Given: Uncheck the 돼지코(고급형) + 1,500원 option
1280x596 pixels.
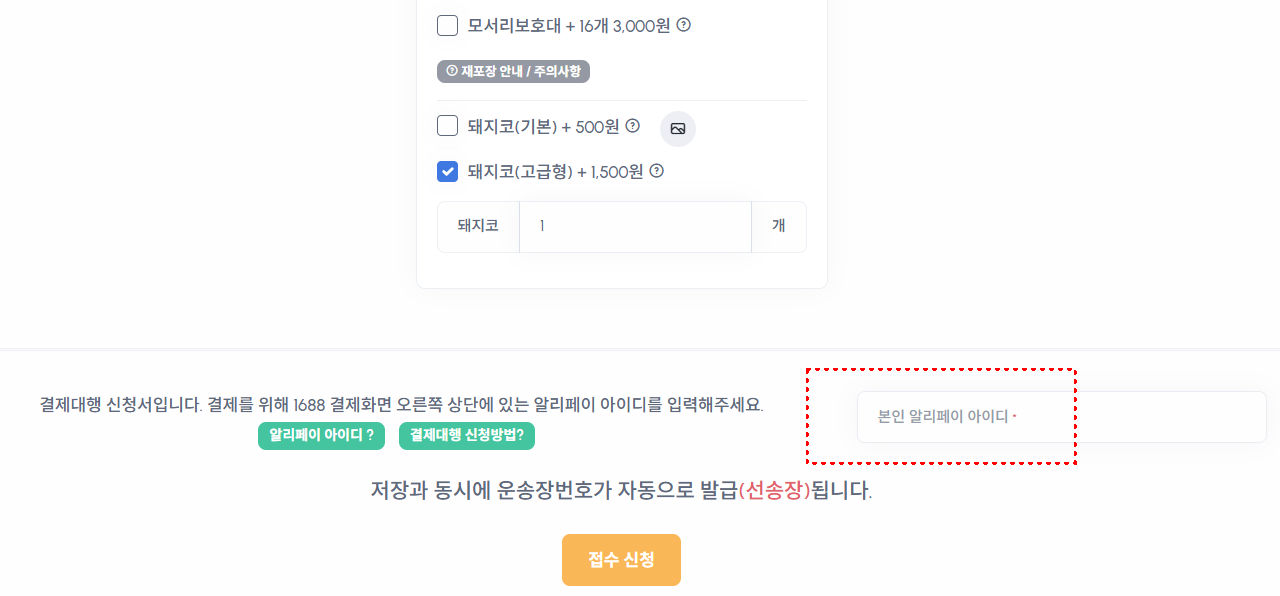Looking at the screenshot, I should (x=447, y=171).
